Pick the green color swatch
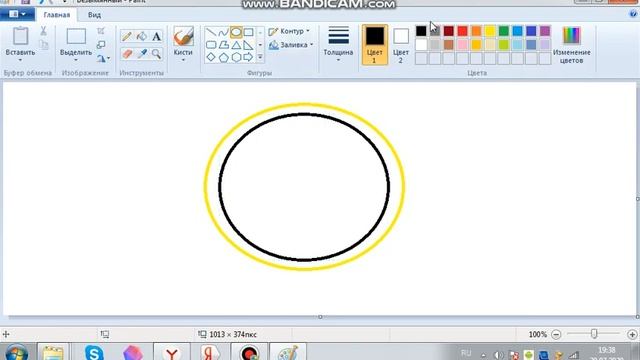The height and width of the screenshot is (360, 640). point(504,31)
